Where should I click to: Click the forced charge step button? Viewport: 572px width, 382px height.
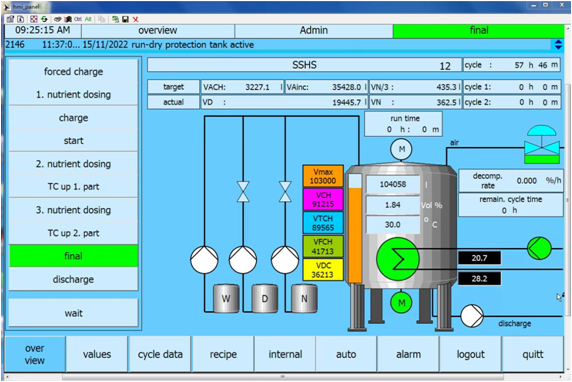[73, 72]
